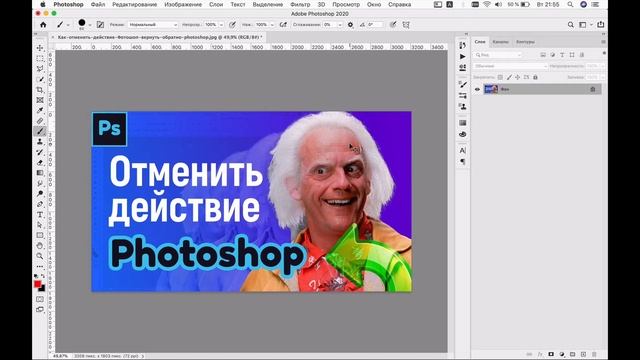Toggle pressure for size button
The width and height of the screenshot is (640, 360).
tap(393, 24)
